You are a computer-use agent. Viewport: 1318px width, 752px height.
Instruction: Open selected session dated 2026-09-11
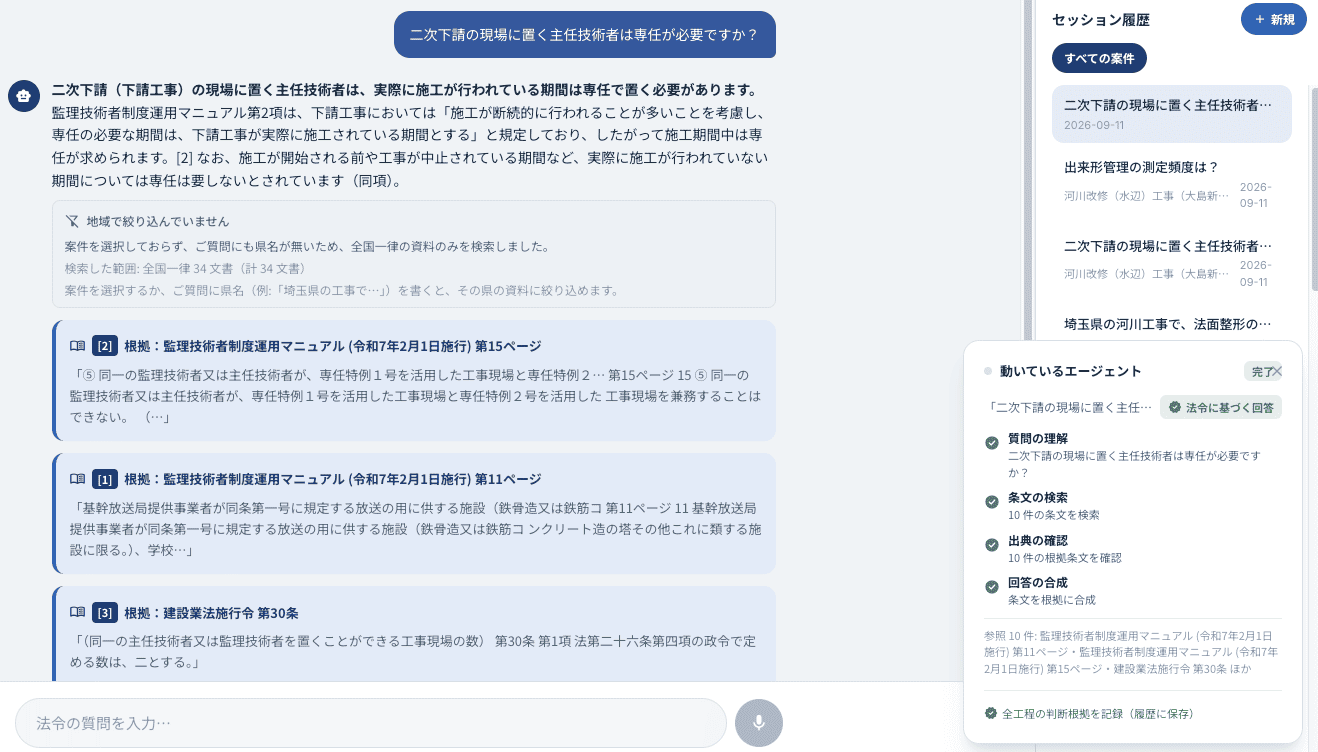click(x=1172, y=114)
